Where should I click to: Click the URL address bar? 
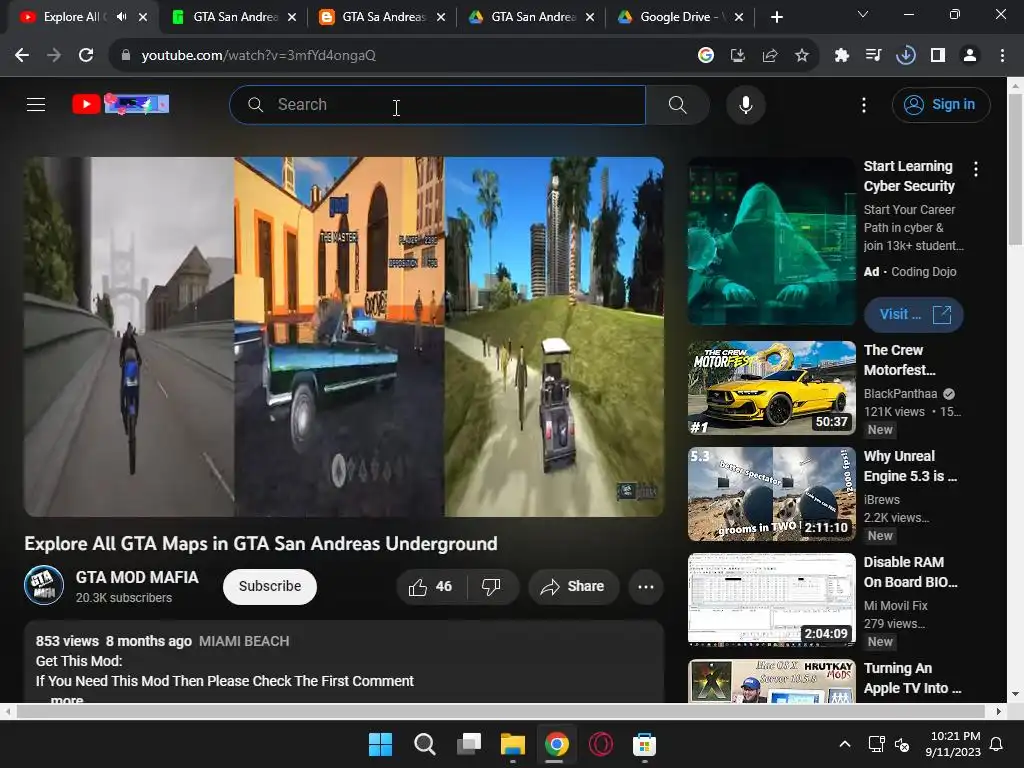coord(405,56)
